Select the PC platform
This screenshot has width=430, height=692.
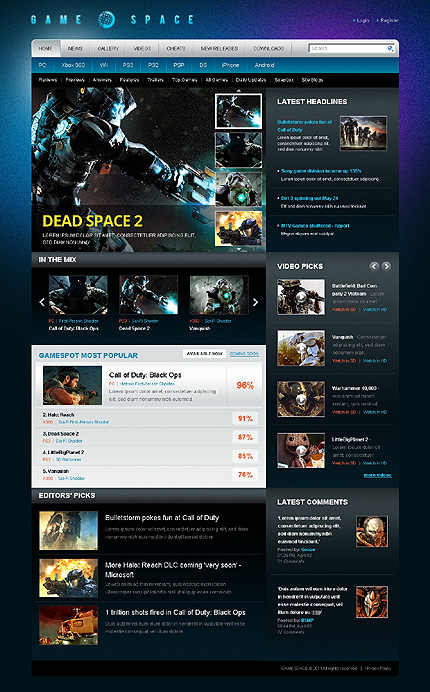click(x=42, y=65)
